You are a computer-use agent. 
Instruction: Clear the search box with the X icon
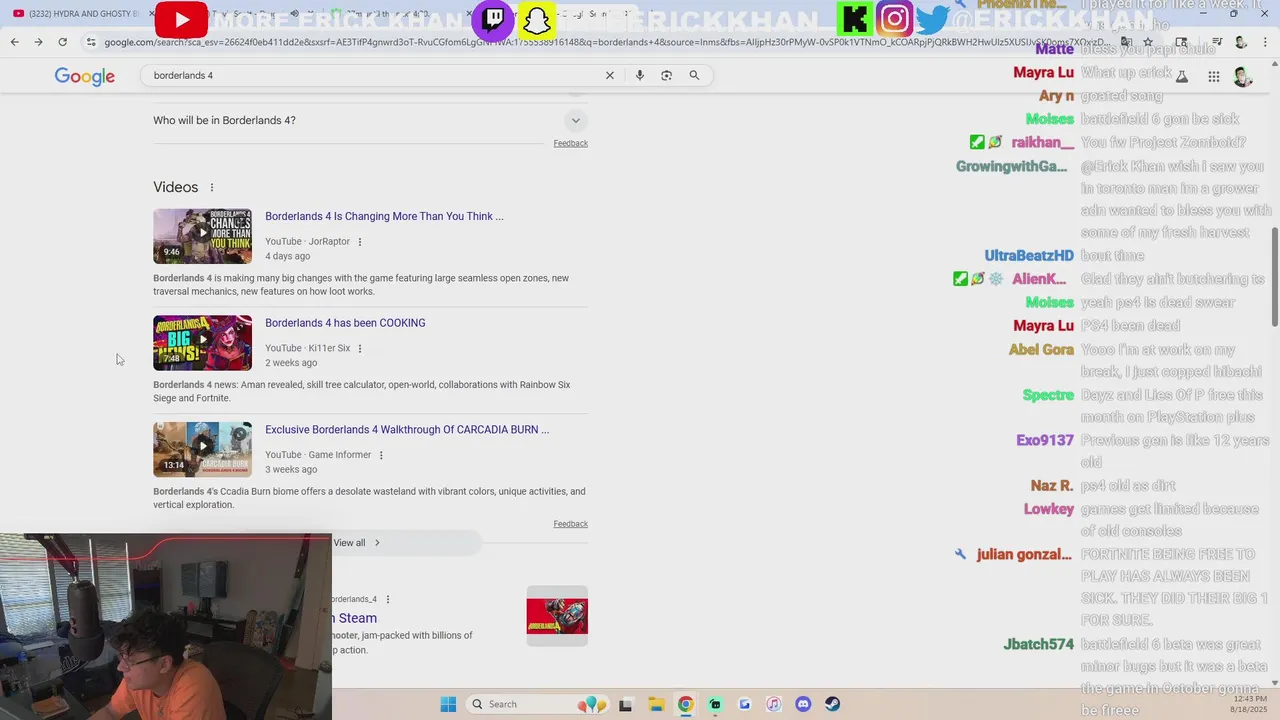(610, 75)
